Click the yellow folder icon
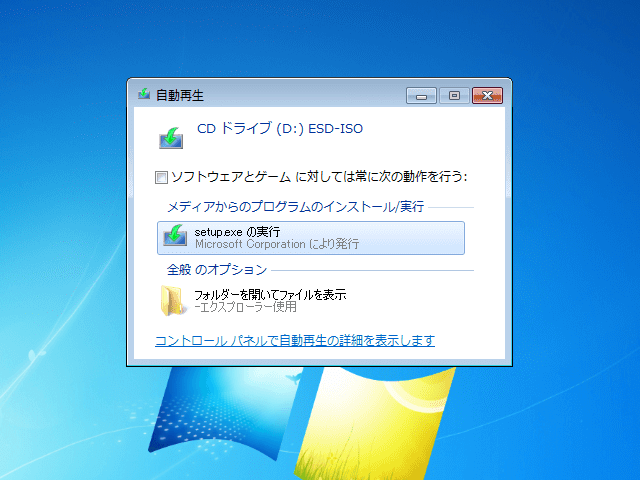Screen dimensions: 640x480 click(172, 299)
